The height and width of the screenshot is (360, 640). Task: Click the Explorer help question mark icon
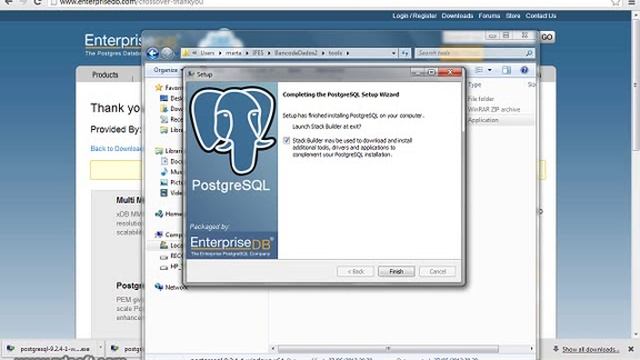tap(524, 70)
